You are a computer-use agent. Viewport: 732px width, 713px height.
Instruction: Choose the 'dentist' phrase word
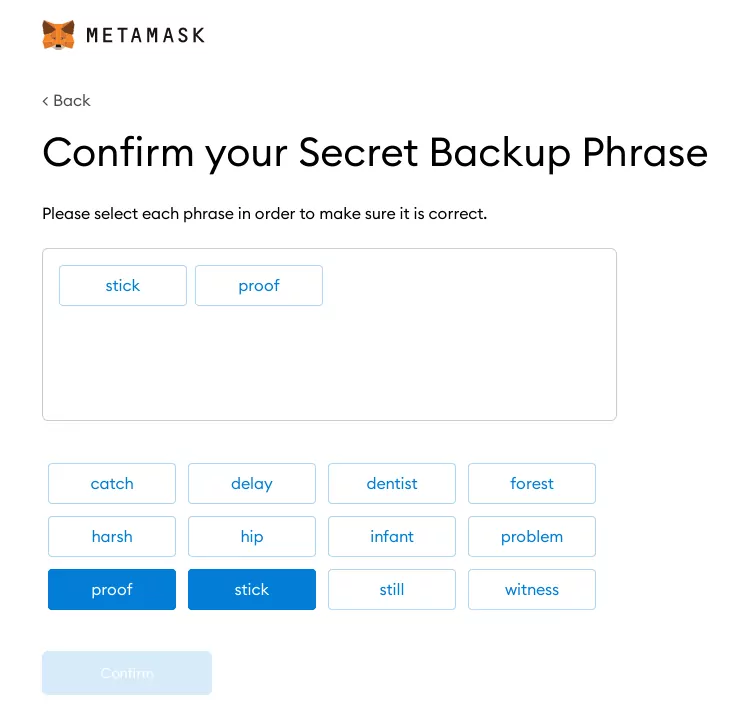point(392,484)
